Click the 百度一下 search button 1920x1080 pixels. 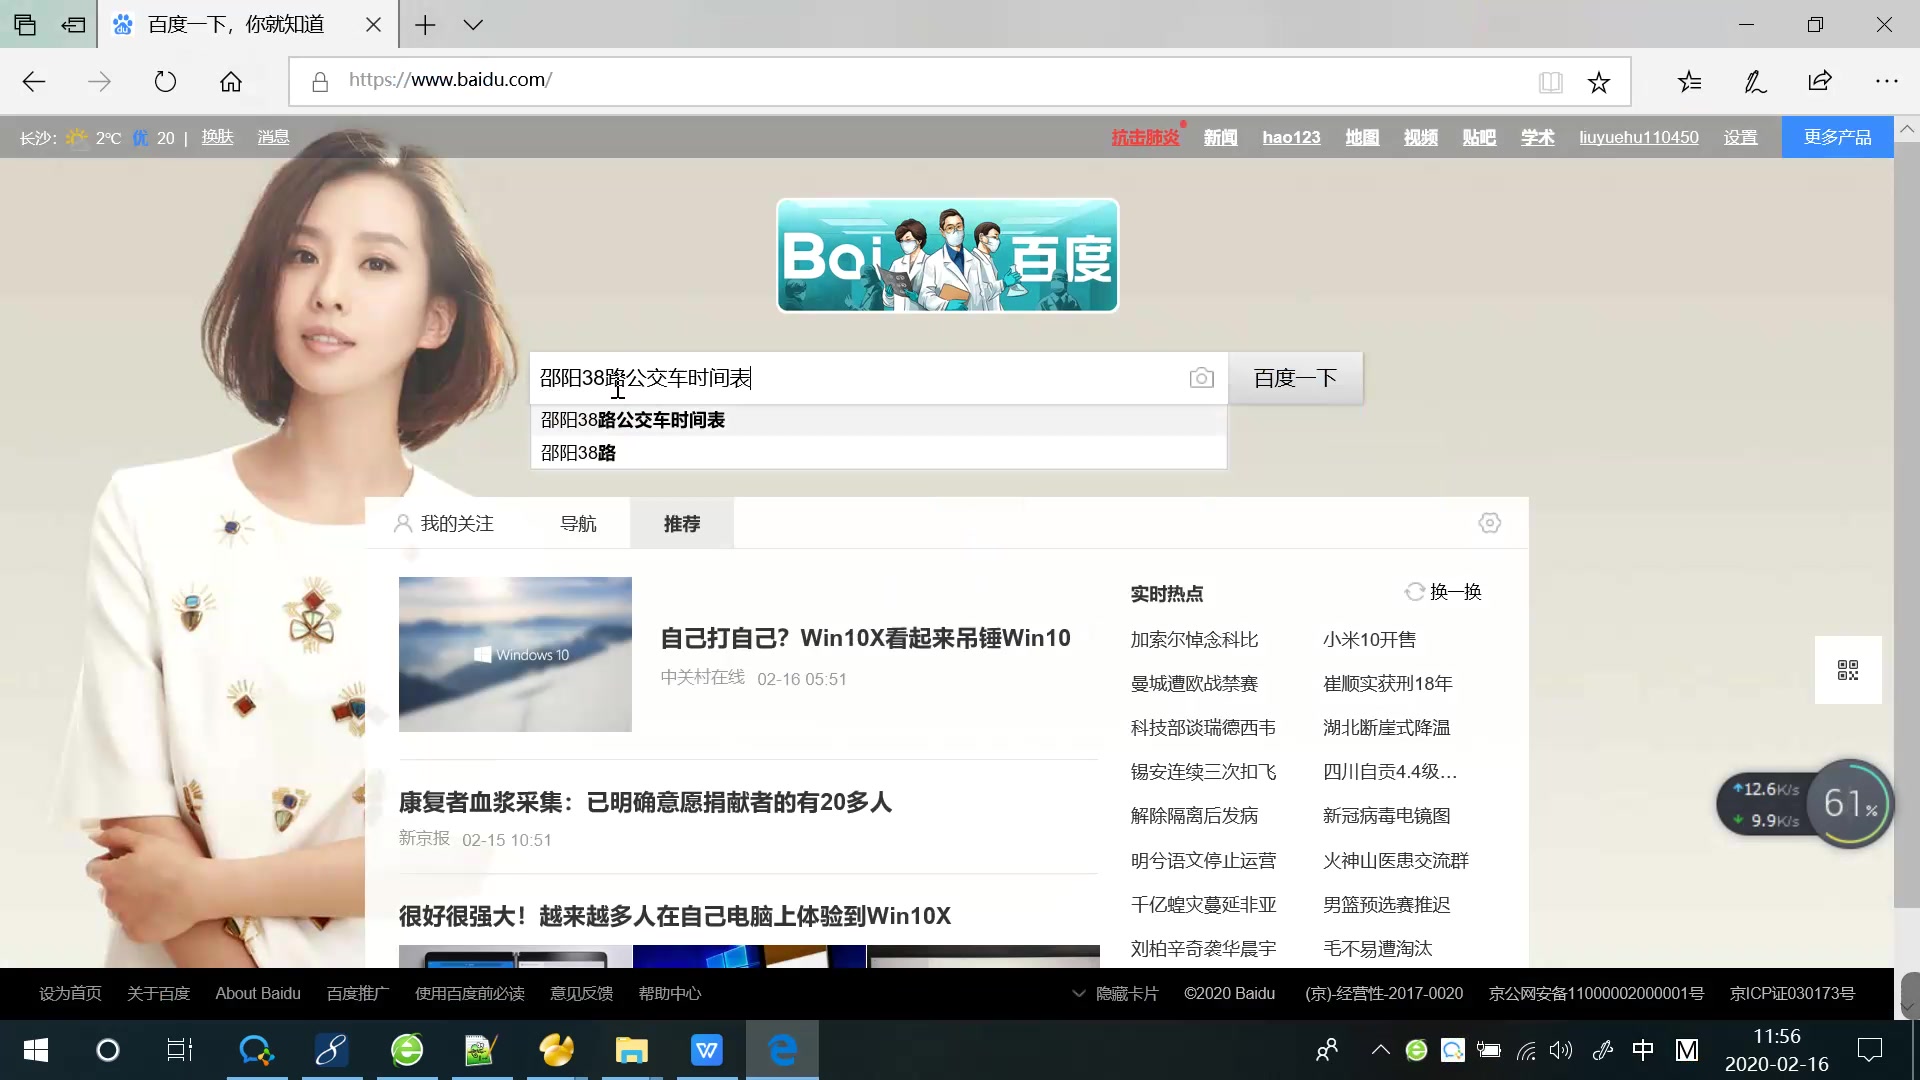point(1295,378)
